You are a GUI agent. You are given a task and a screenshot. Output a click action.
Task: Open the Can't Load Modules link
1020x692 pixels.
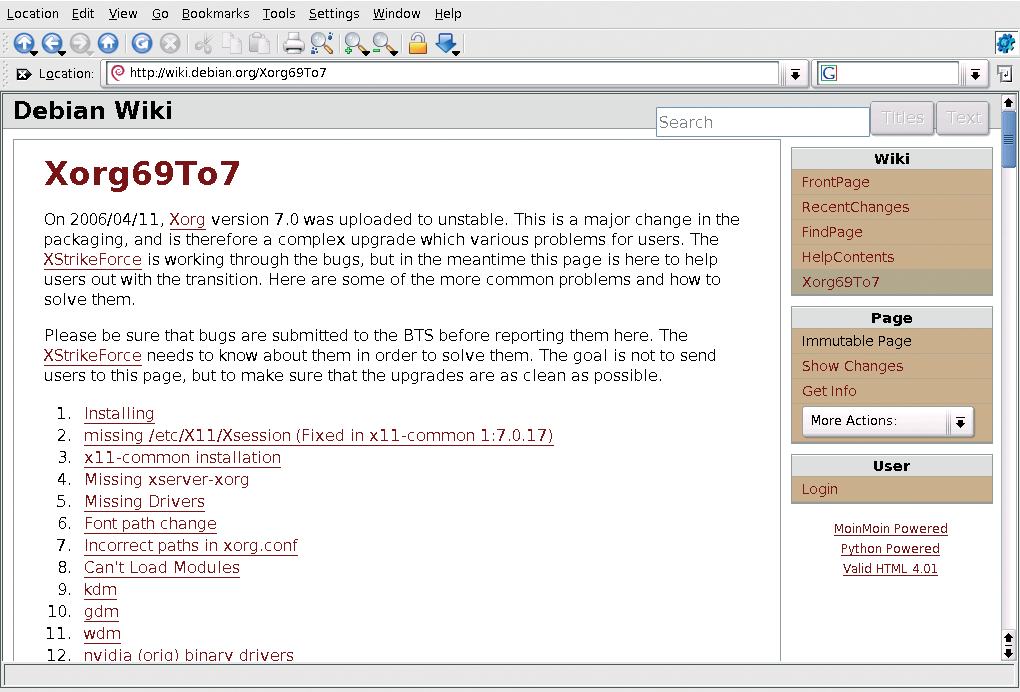[x=162, y=567]
